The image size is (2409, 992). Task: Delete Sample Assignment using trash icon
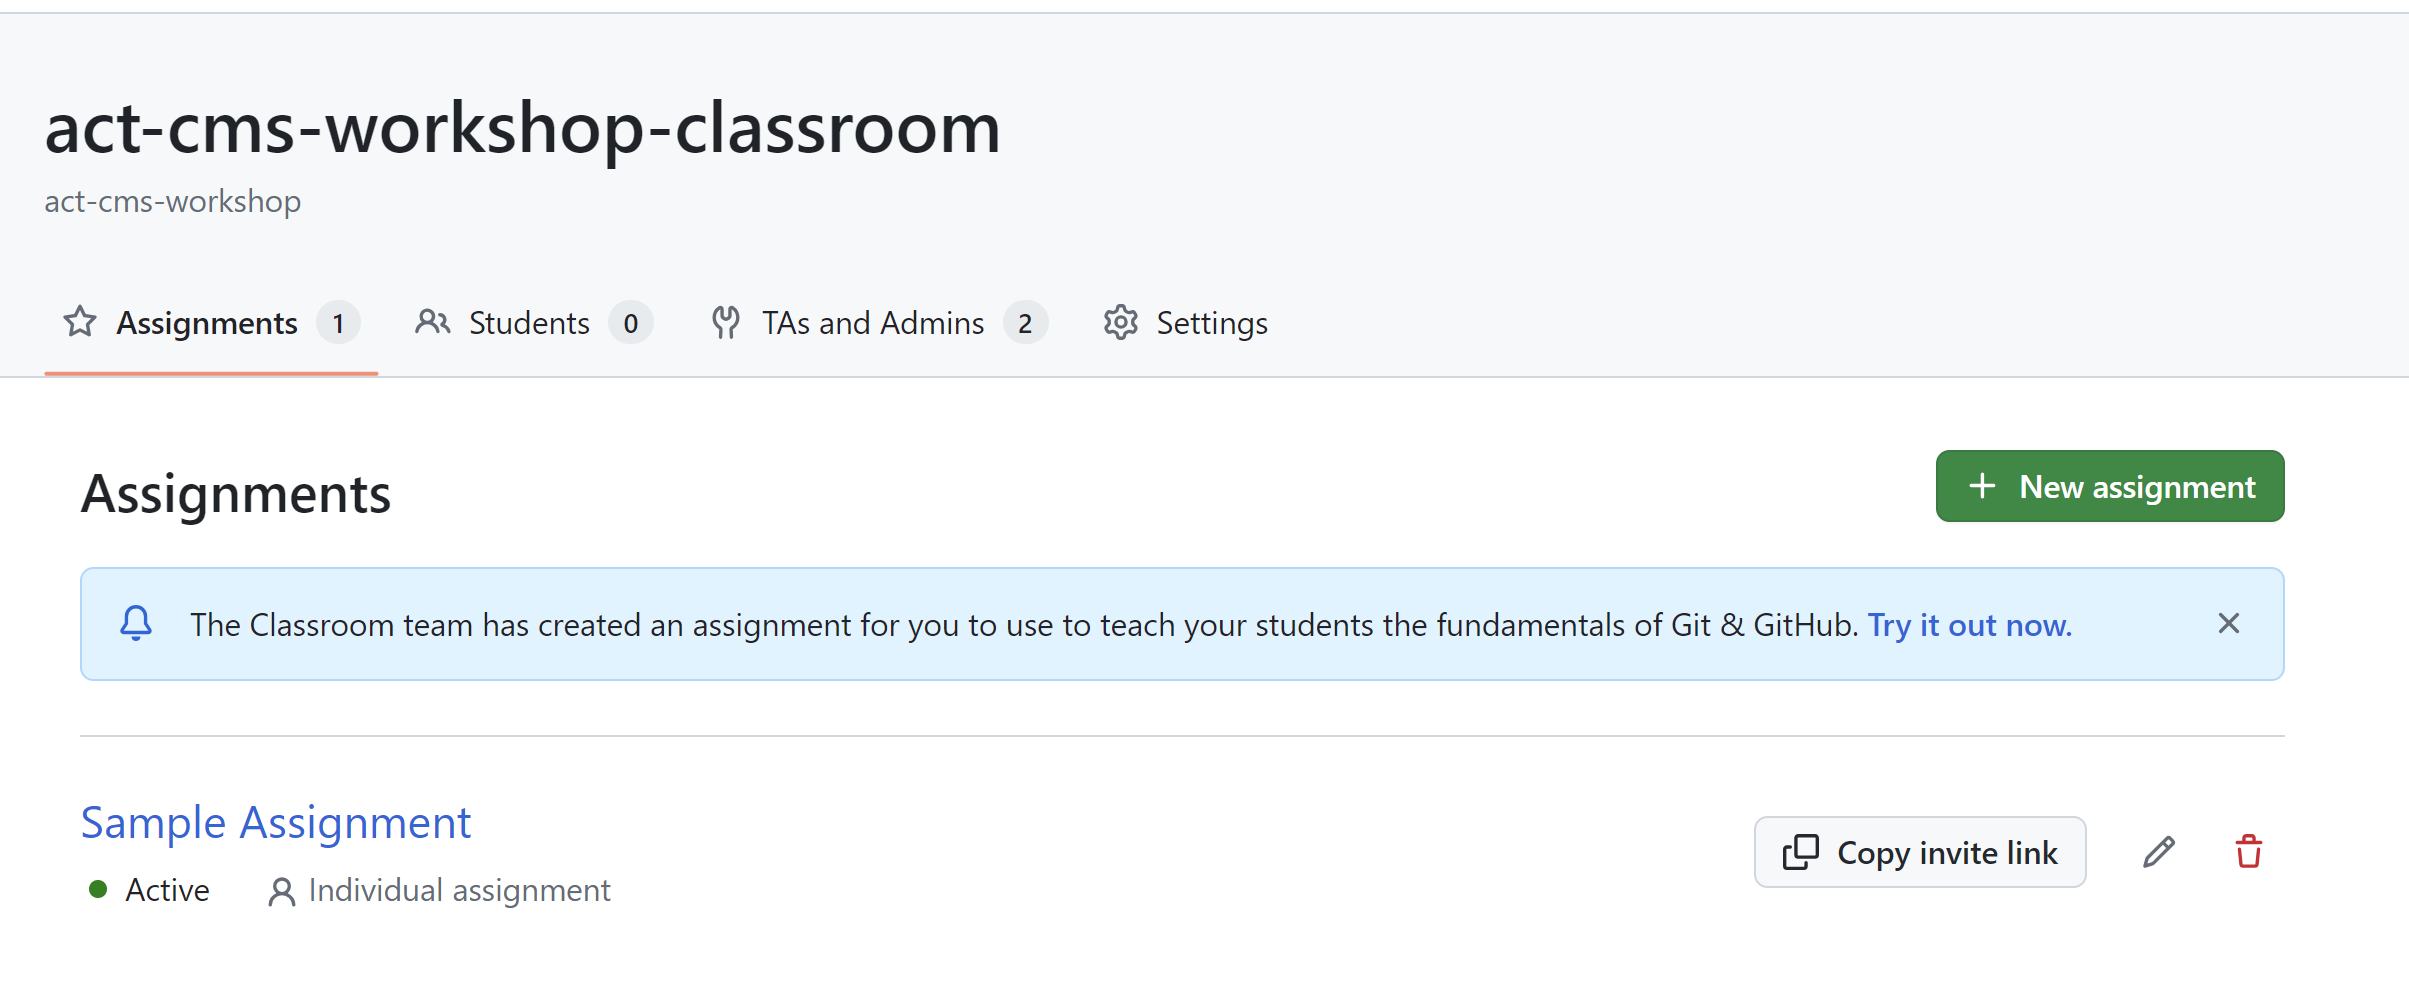[2249, 852]
